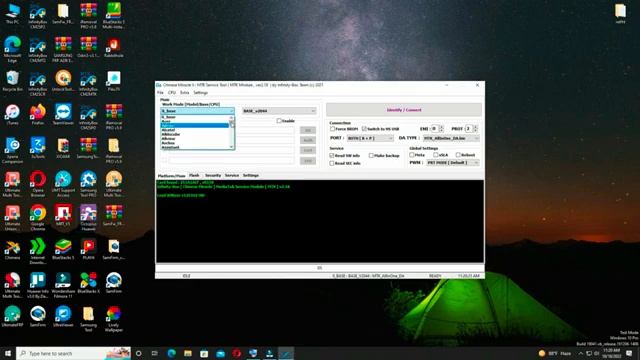The height and width of the screenshot is (360, 640).
Task: Open the PORT selection dropdown
Action: click(x=370, y=138)
